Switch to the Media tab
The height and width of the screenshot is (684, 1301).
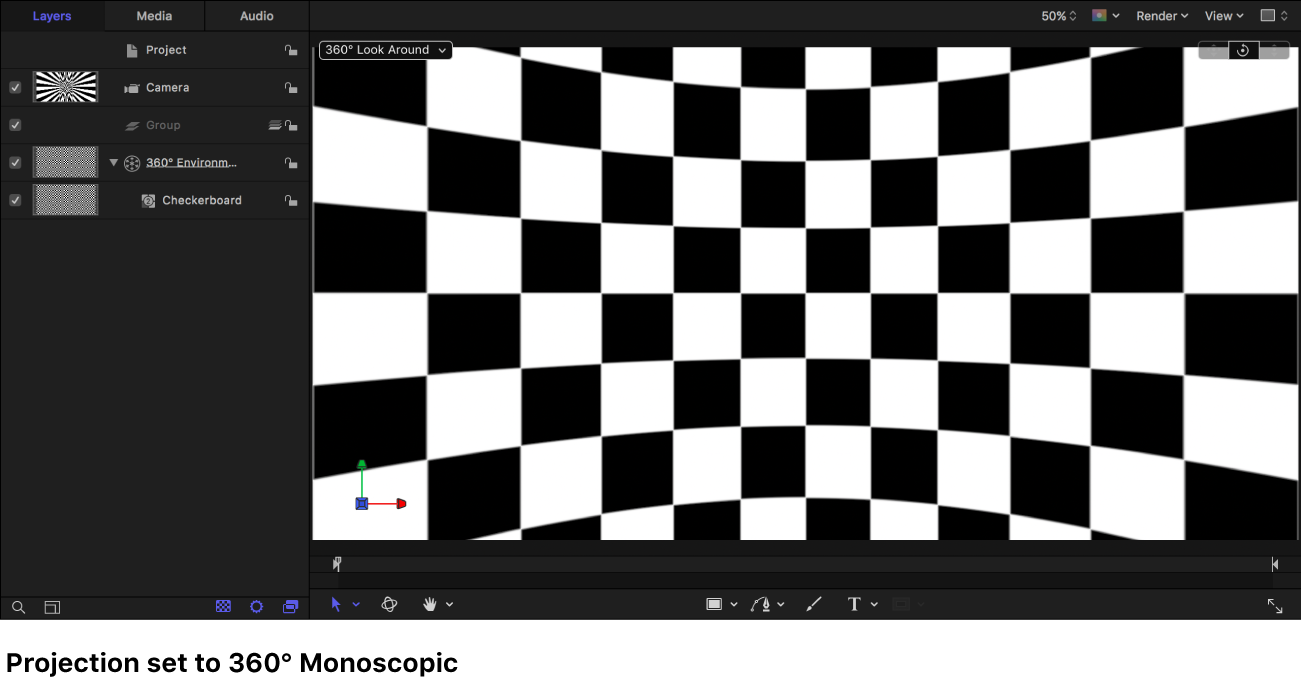(153, 15)
